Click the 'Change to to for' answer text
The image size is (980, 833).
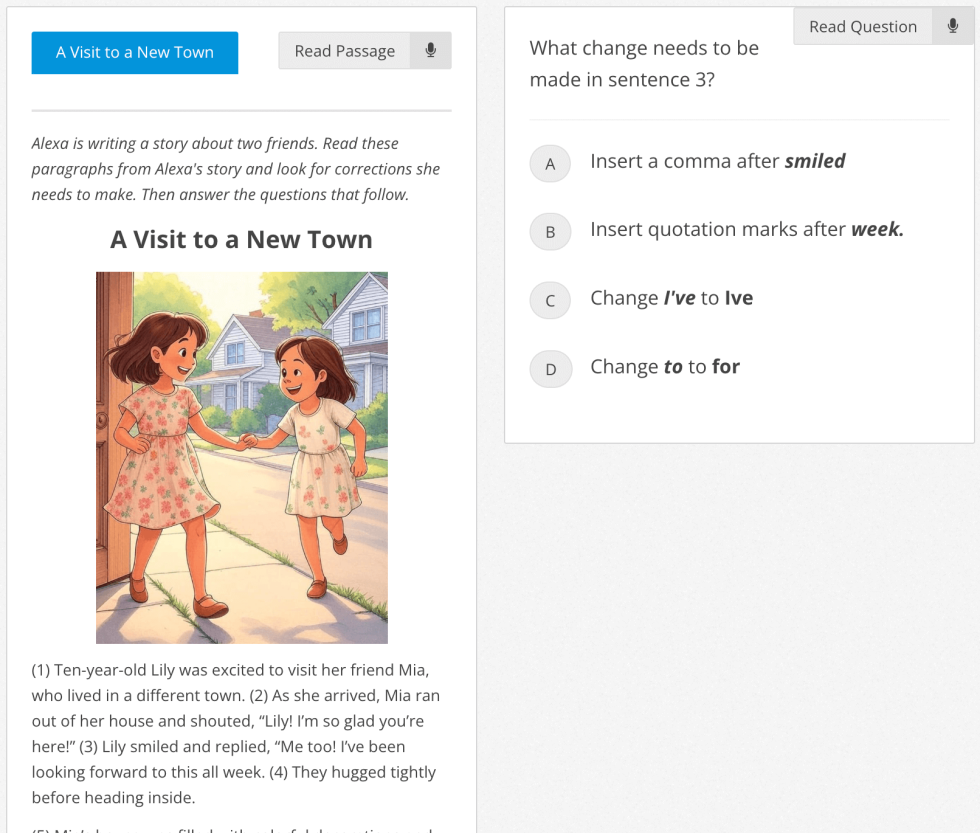tap(665, 367)
